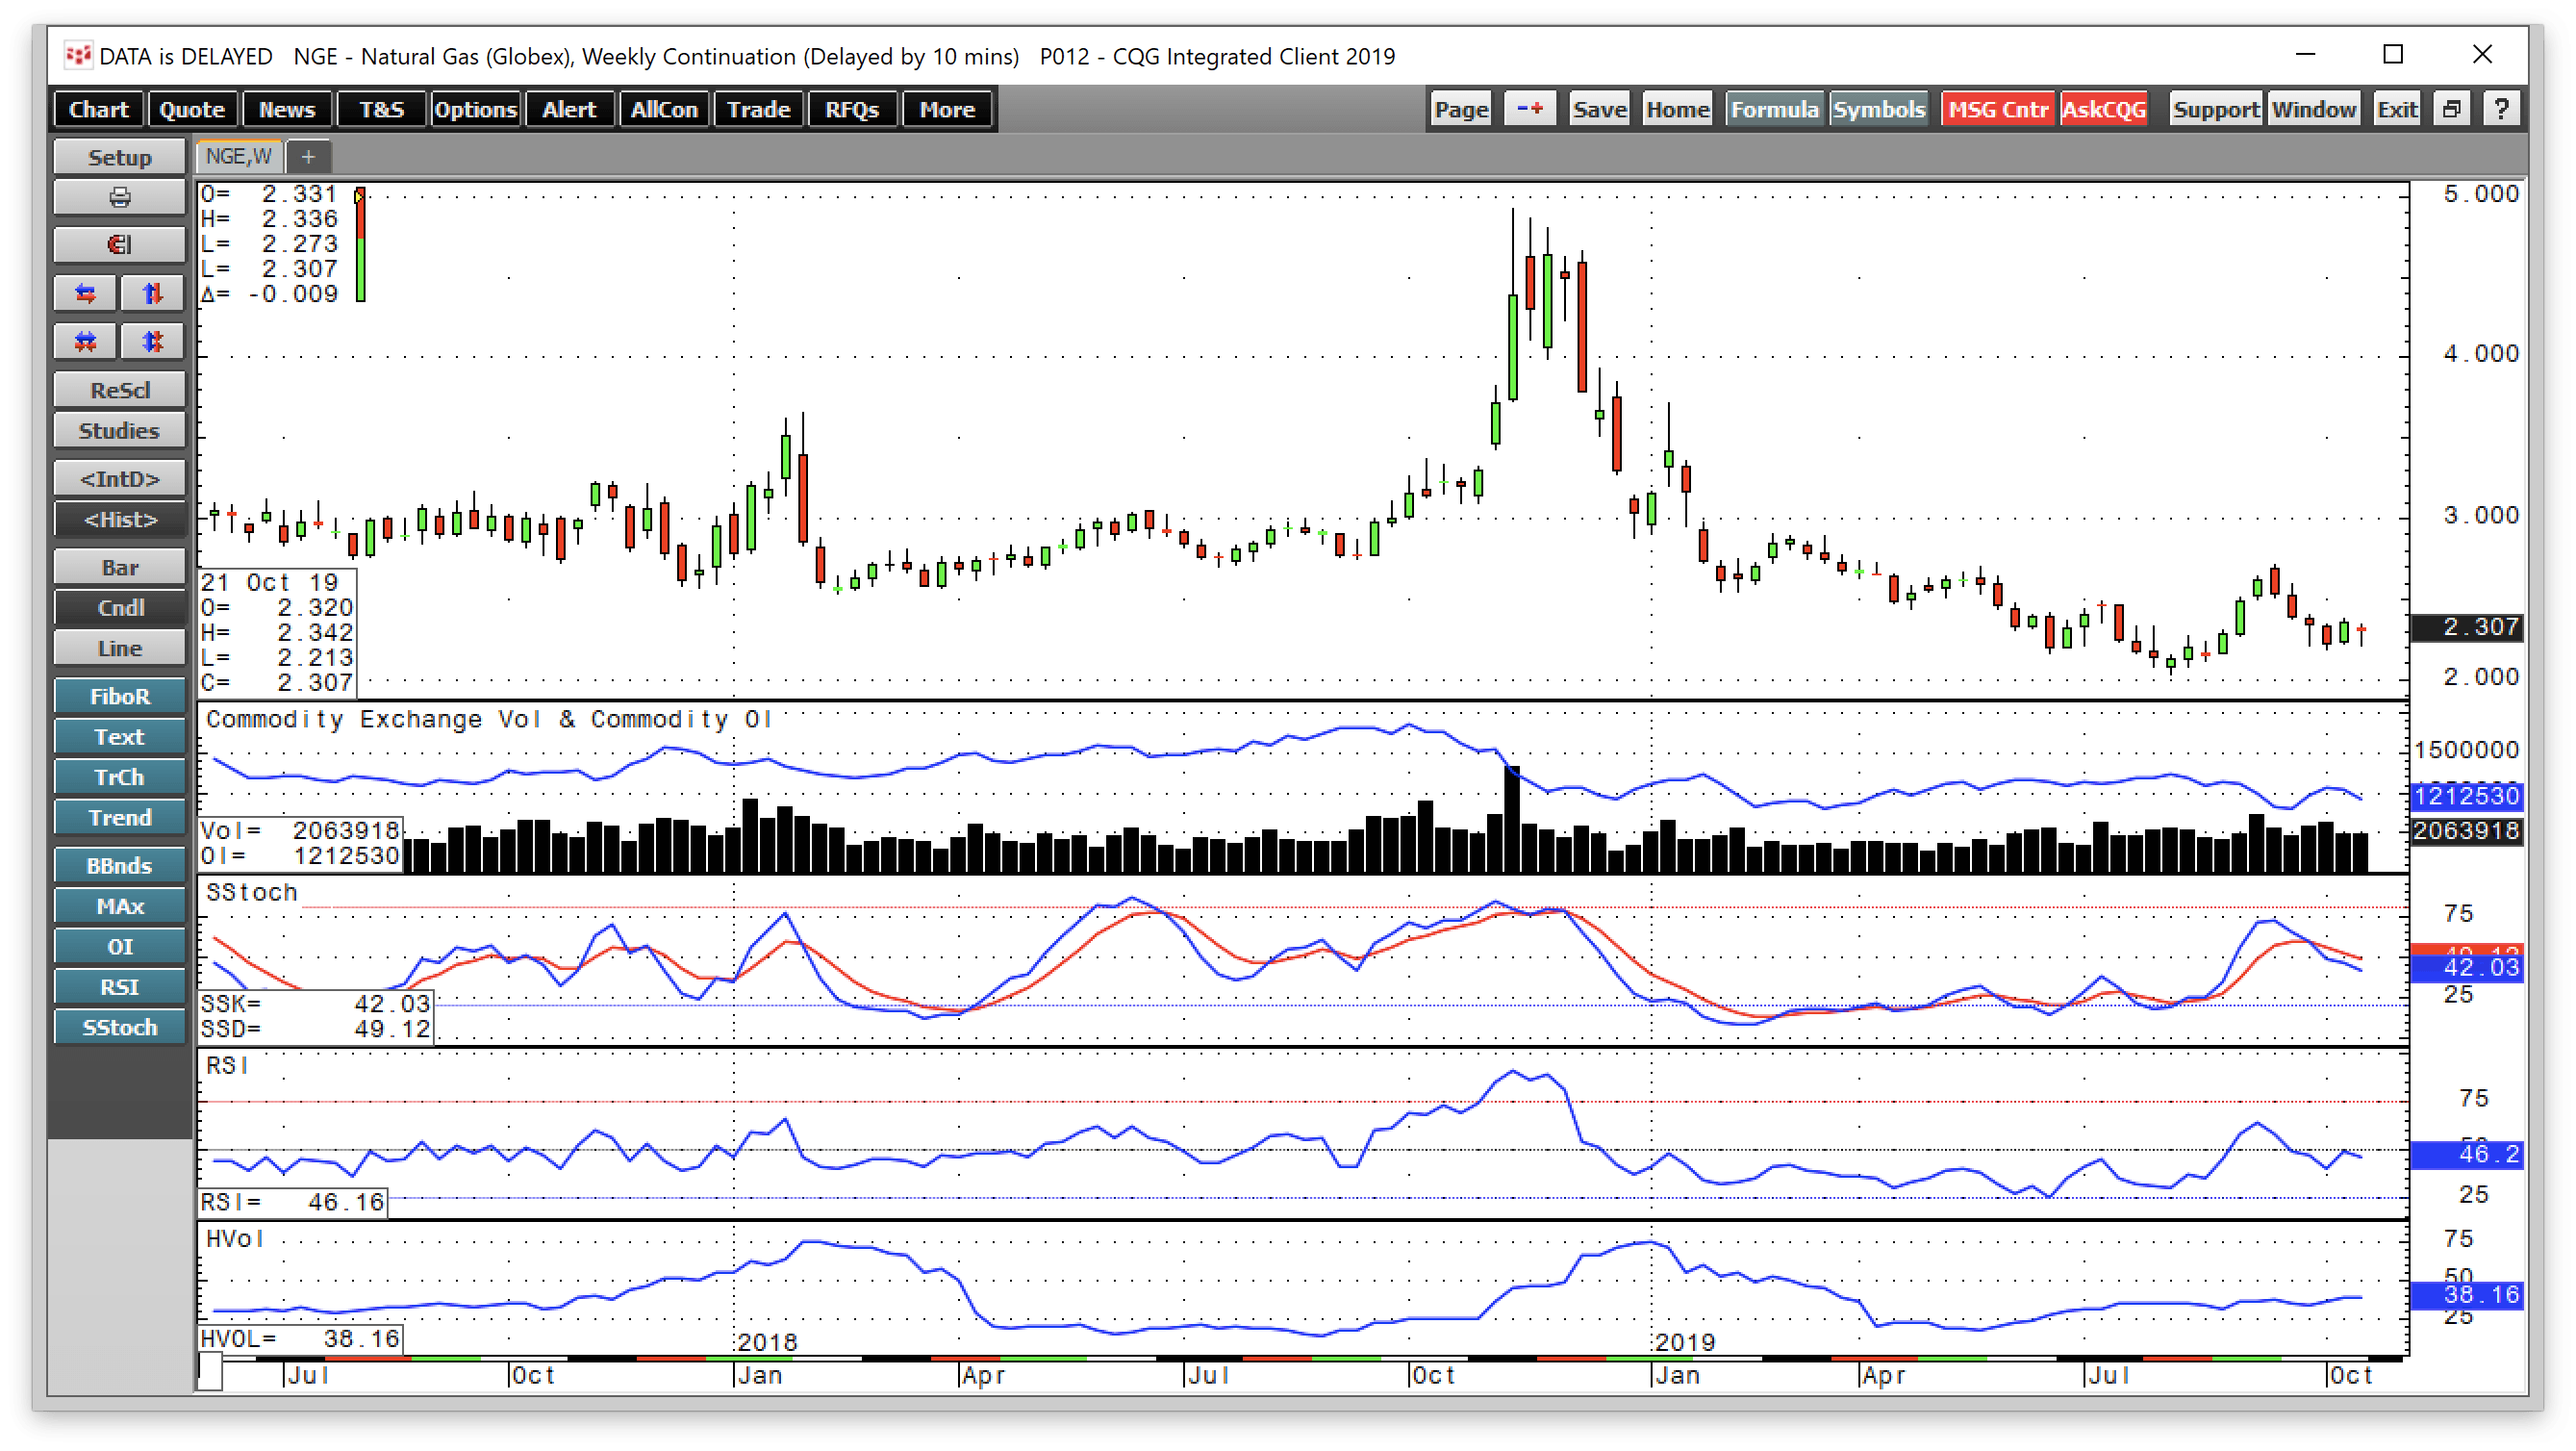Toggle the <IntD> intraday mode
This screenshot has width=2576, height=1451.
119,479
